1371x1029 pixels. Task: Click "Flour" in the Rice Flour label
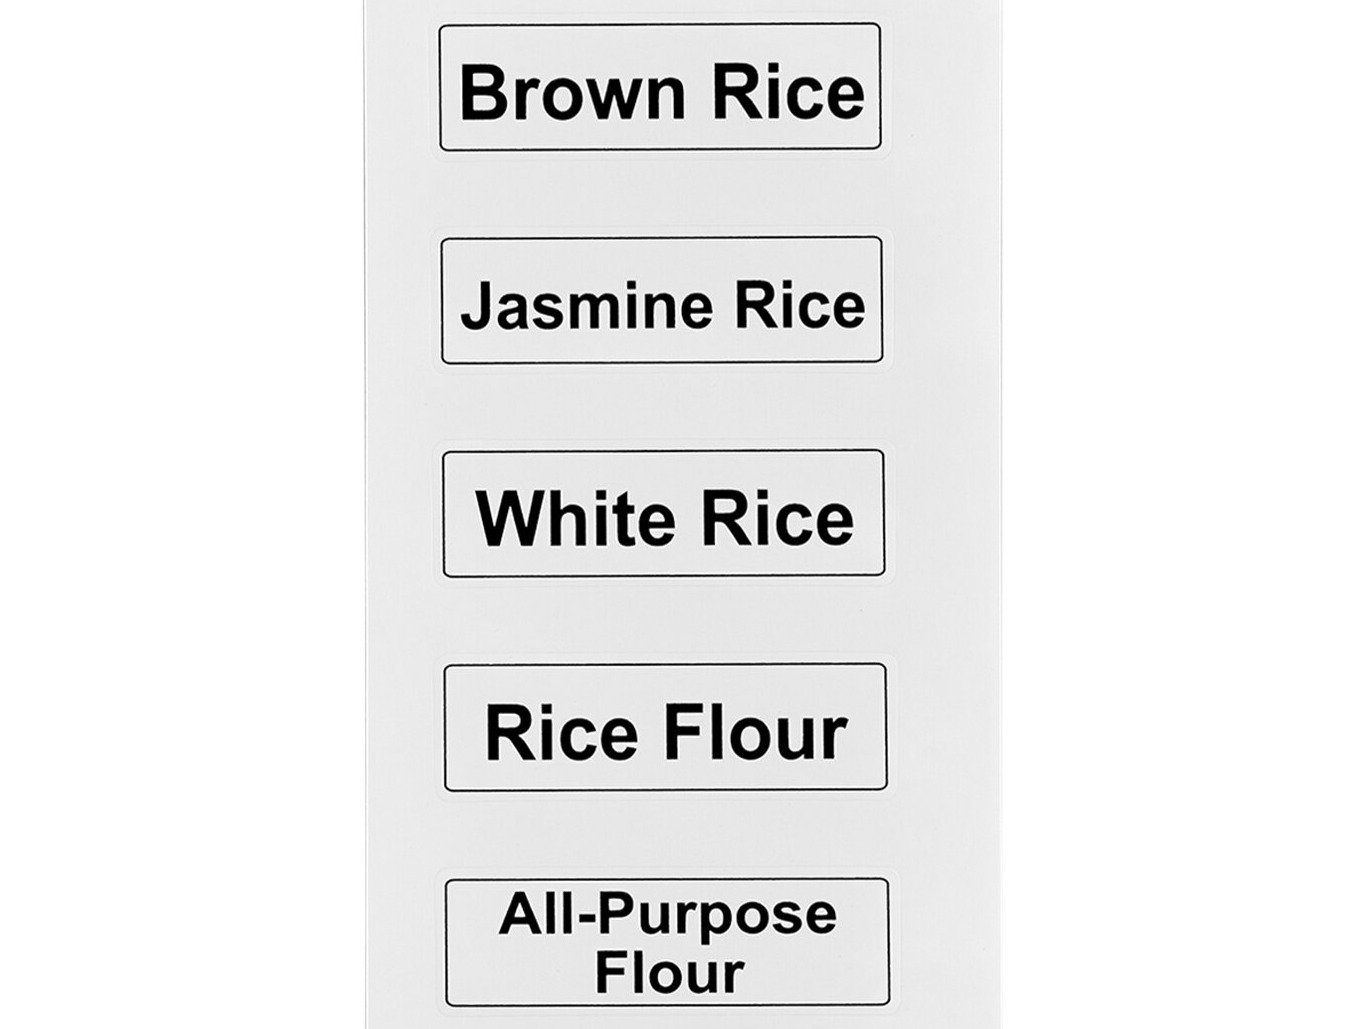tap(756, 733)
